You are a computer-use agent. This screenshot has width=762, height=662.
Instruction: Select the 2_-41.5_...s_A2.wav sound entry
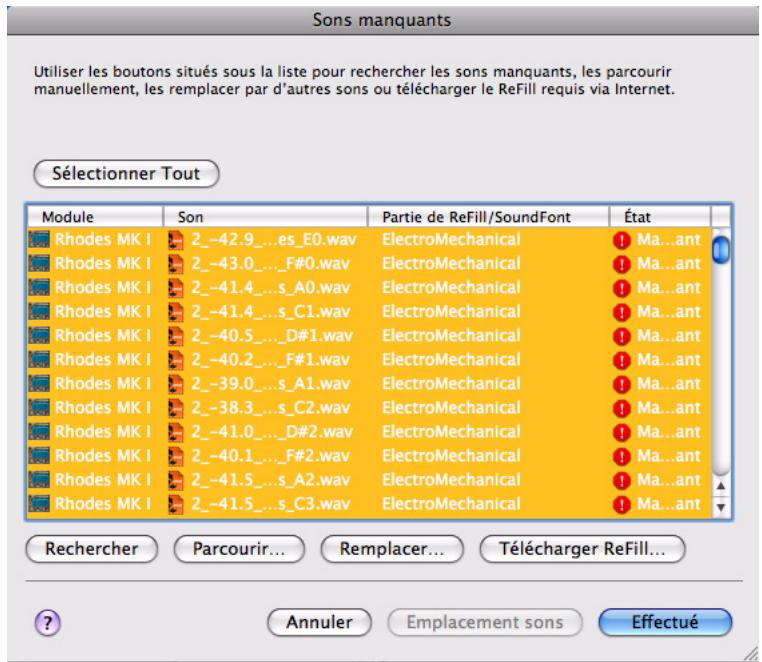(270, 480)
